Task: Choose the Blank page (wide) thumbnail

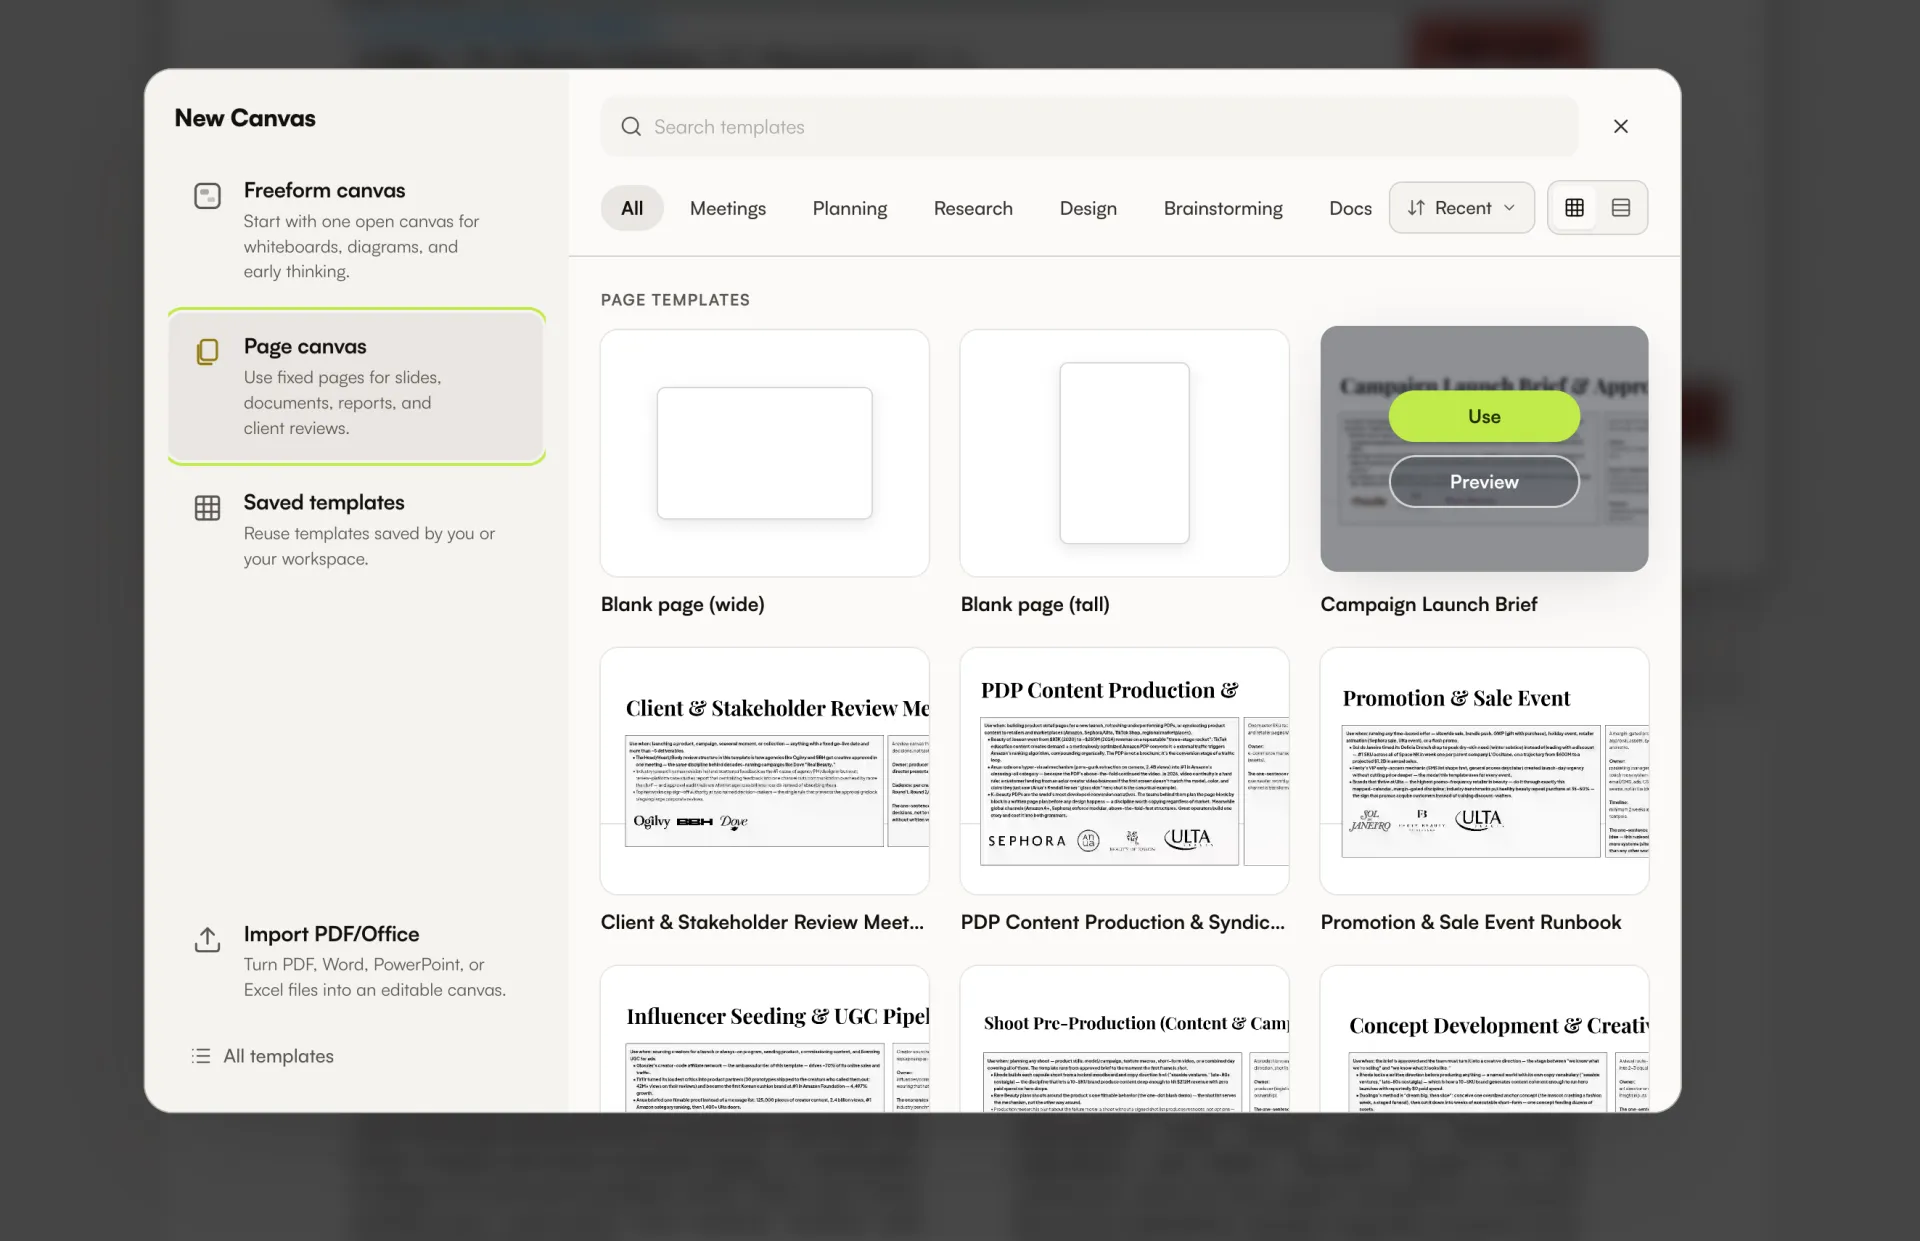Action: point(764,453)
